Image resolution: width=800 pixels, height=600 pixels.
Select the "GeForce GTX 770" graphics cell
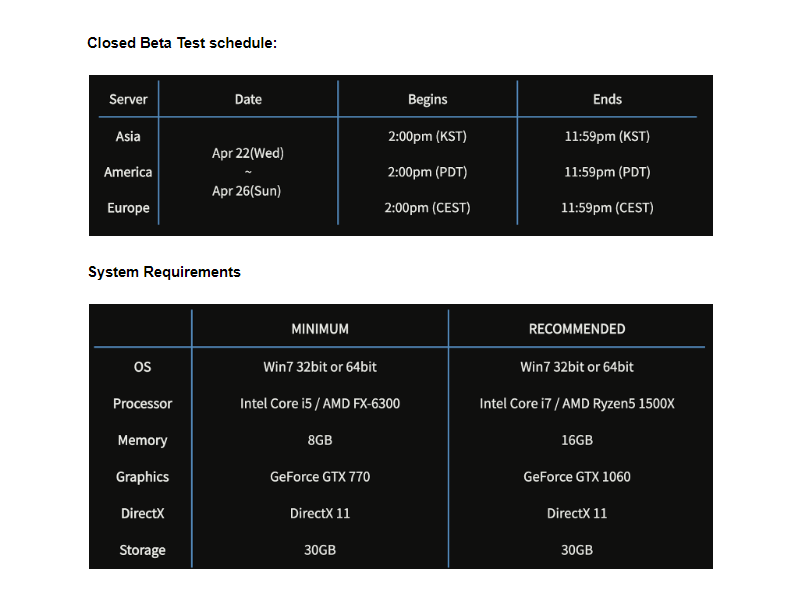320,477
